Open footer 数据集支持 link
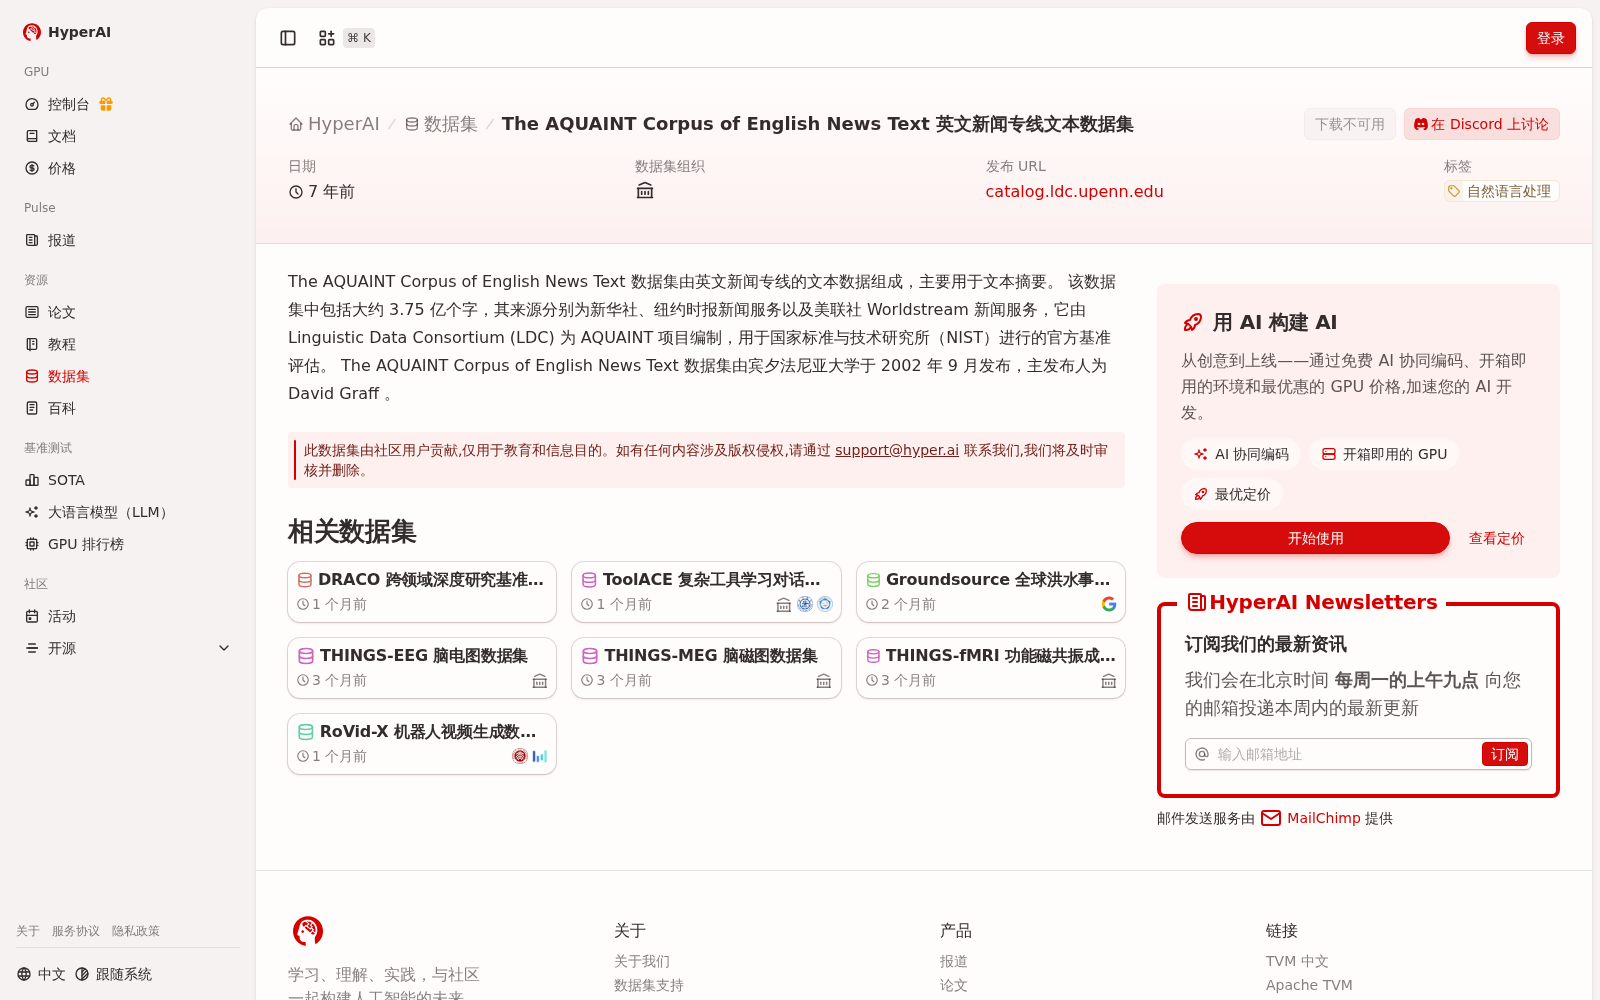 649,985
